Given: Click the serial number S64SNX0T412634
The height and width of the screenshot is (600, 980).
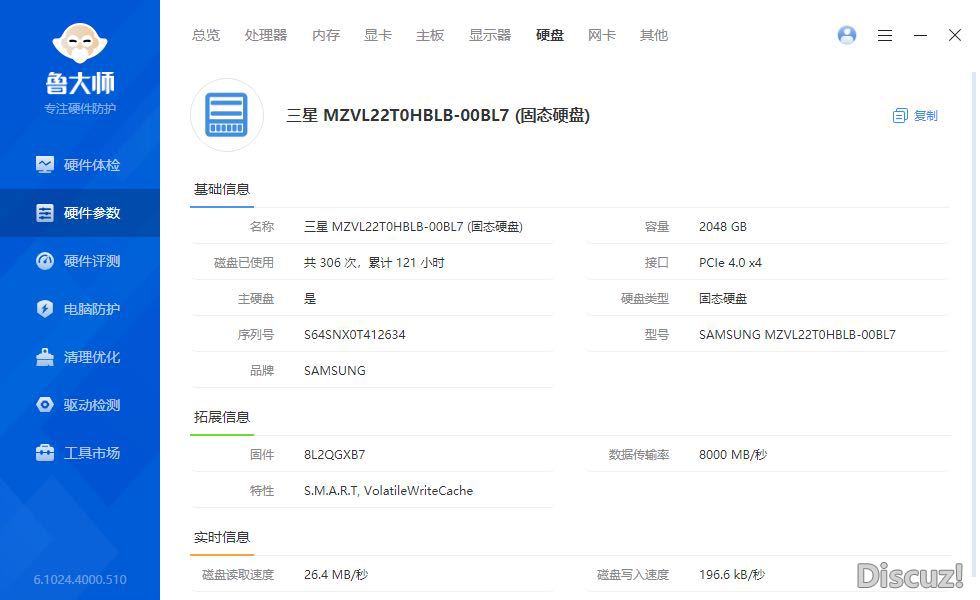Looking at the screenshot, I should pos(354,334).
